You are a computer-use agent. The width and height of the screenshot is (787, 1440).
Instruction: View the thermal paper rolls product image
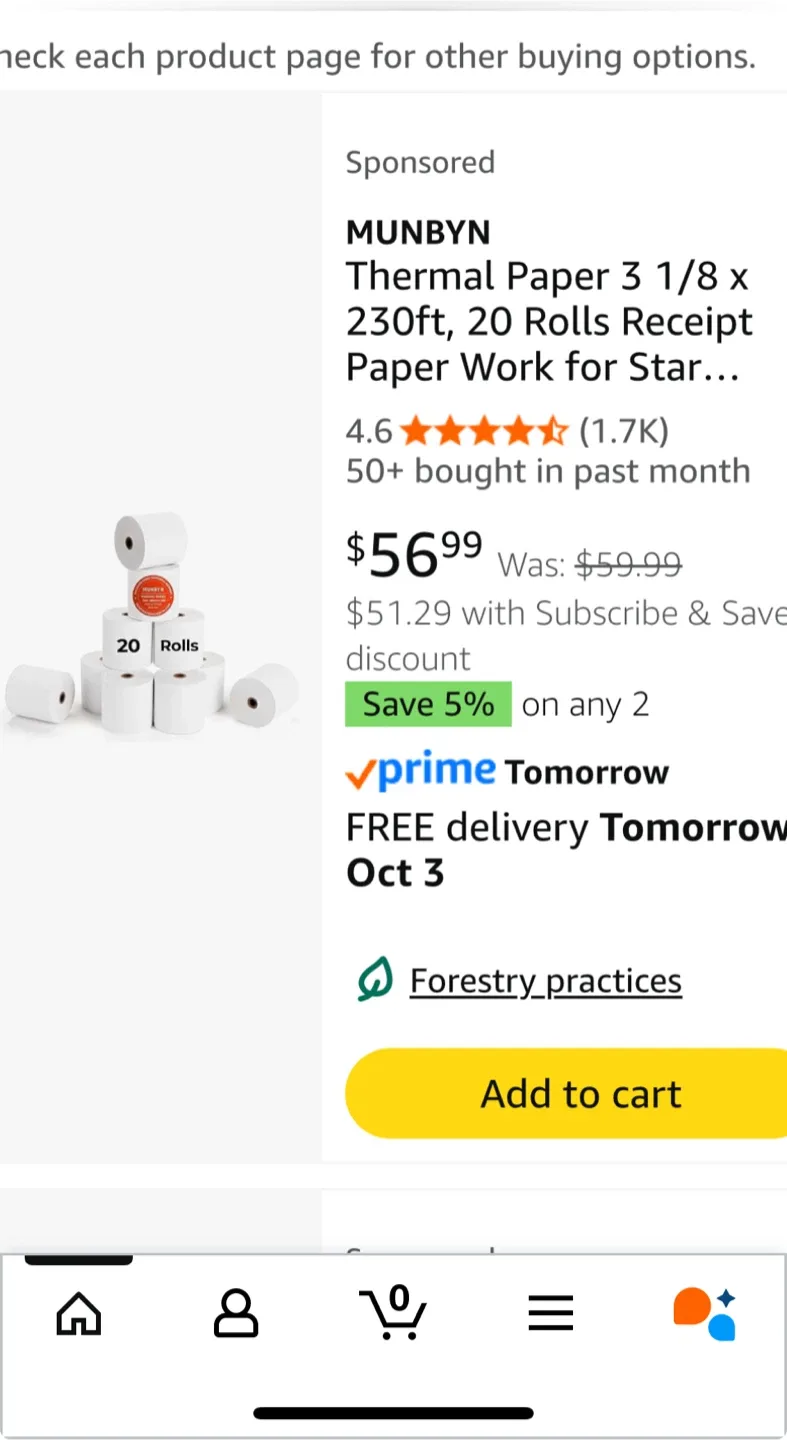click(153, 625)
